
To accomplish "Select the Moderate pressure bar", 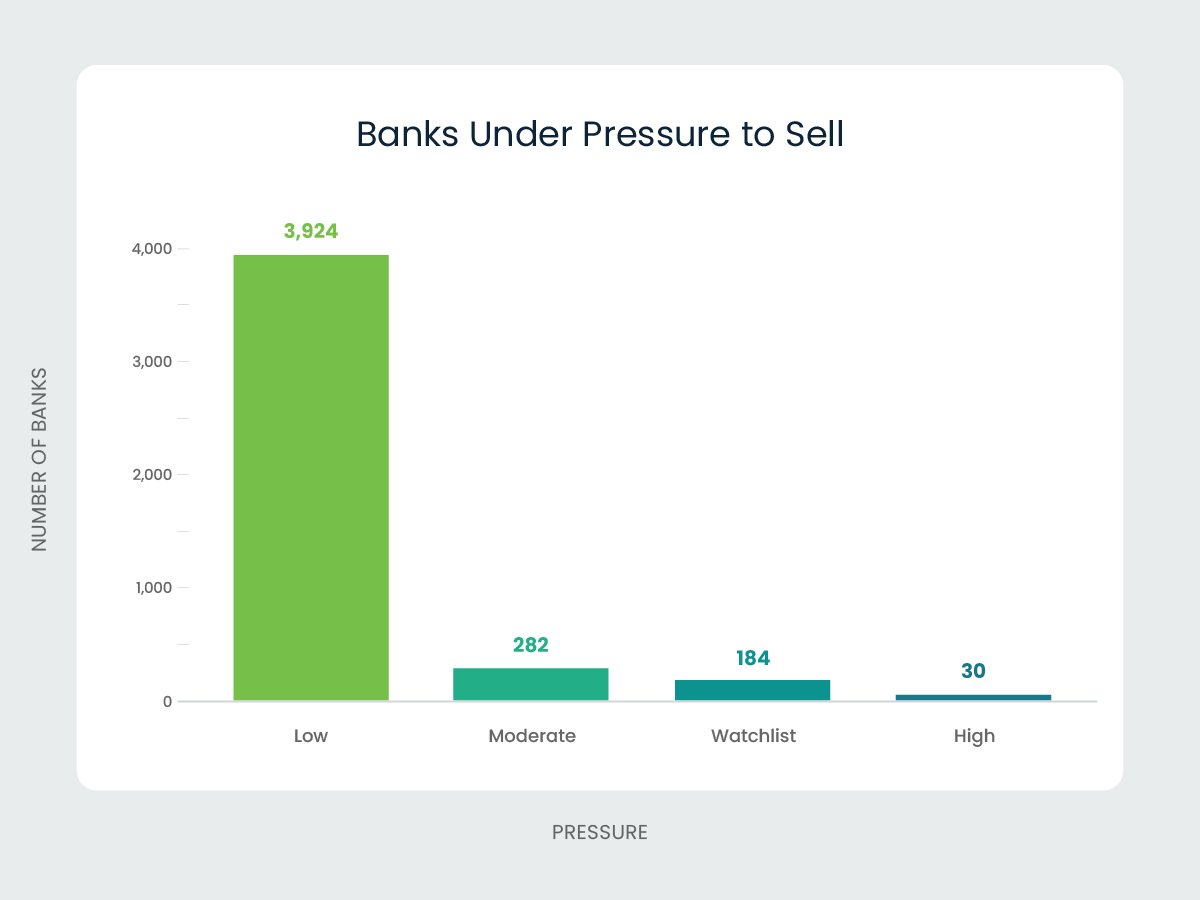I will point(531,684).
